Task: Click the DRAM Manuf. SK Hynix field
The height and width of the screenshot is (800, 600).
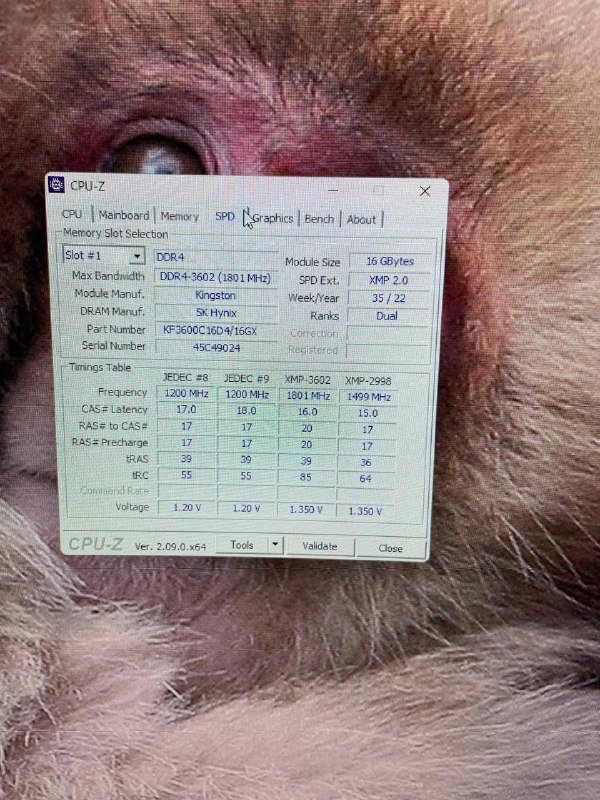Action: (216, 313)
